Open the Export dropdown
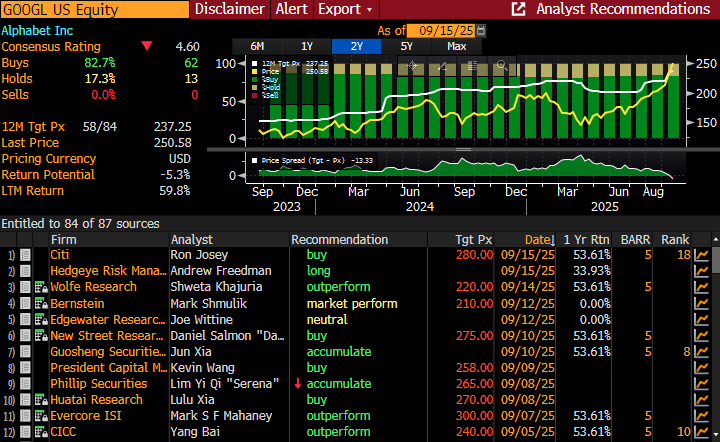 [x=346, y=9]
